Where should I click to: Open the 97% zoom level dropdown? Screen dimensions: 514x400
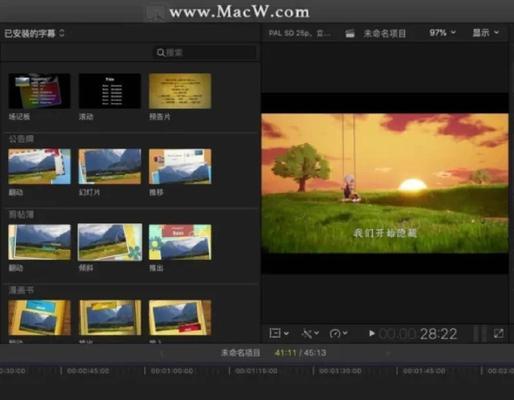[x=442, y=33]
